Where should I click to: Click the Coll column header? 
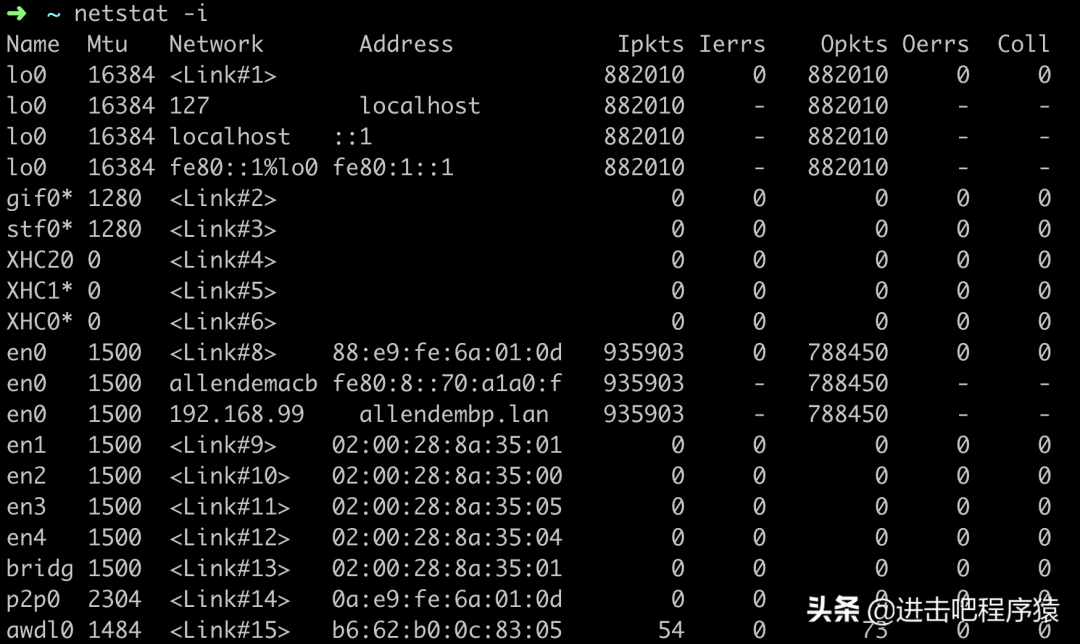tap(1023, 44)
